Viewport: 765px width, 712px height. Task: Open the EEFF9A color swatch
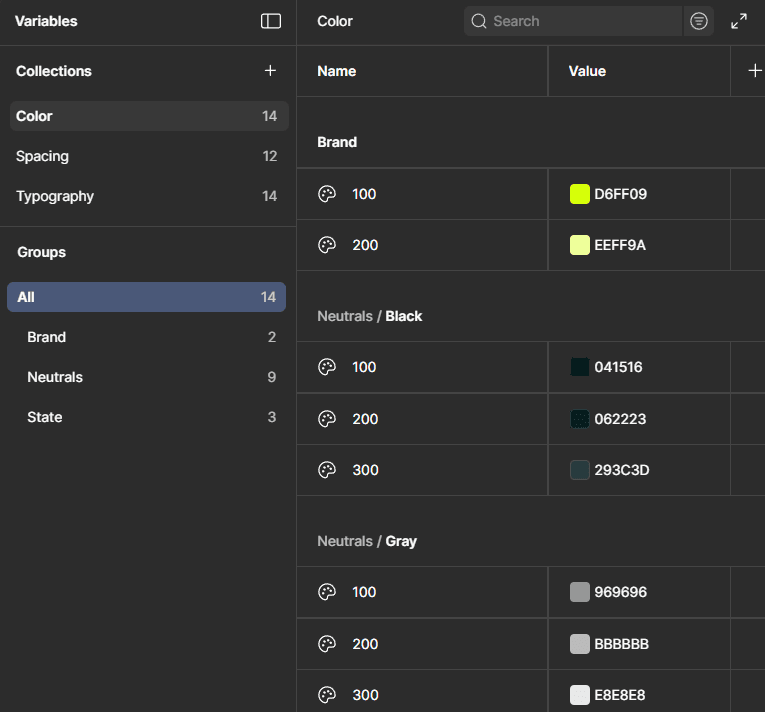click(x=580, y=245)
